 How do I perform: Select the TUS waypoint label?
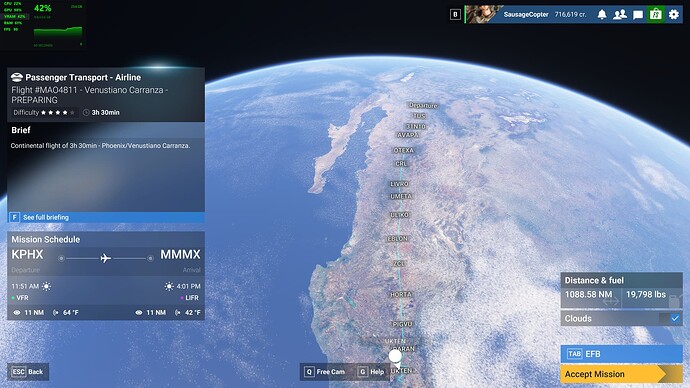tap(419, 116)
